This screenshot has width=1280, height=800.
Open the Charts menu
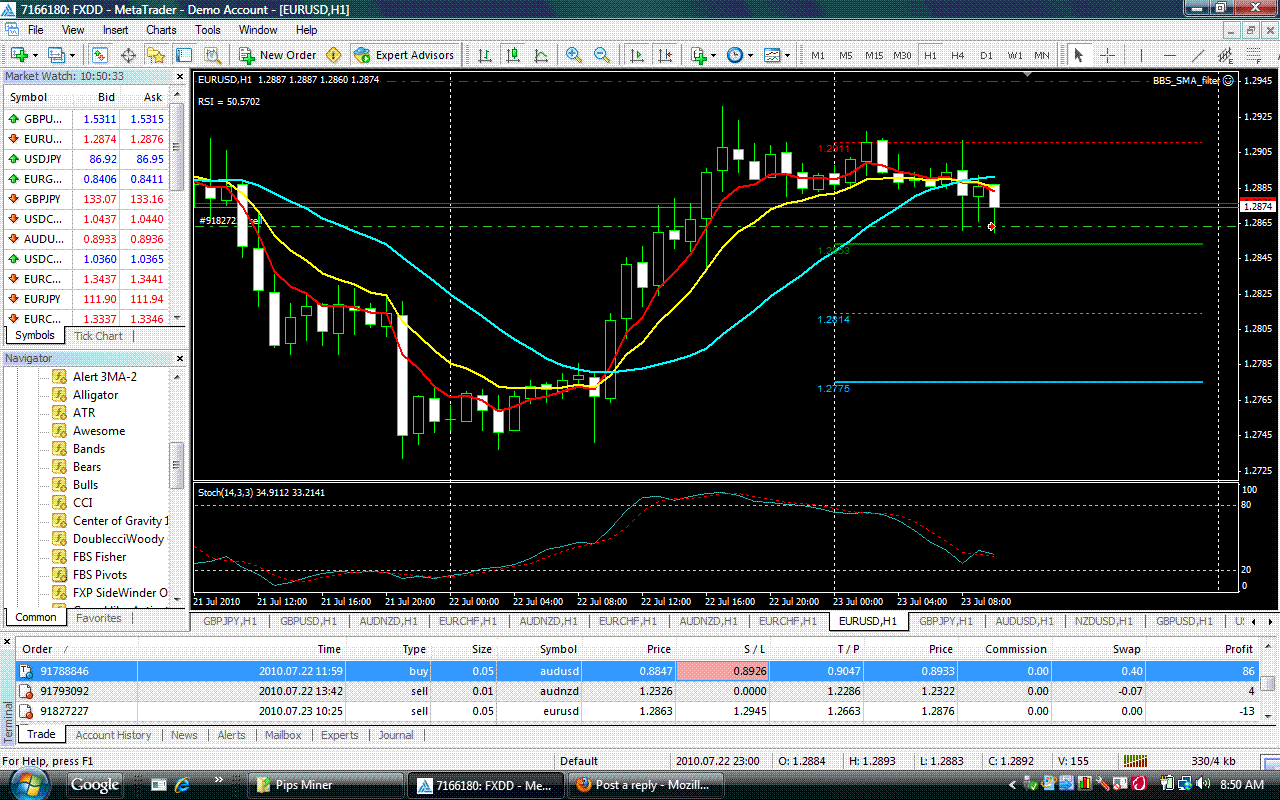pos(161,30)
